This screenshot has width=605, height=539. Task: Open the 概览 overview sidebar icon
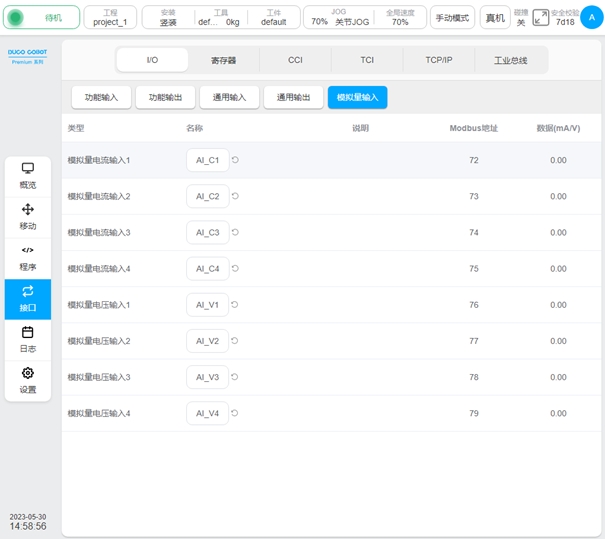(28, 176)
